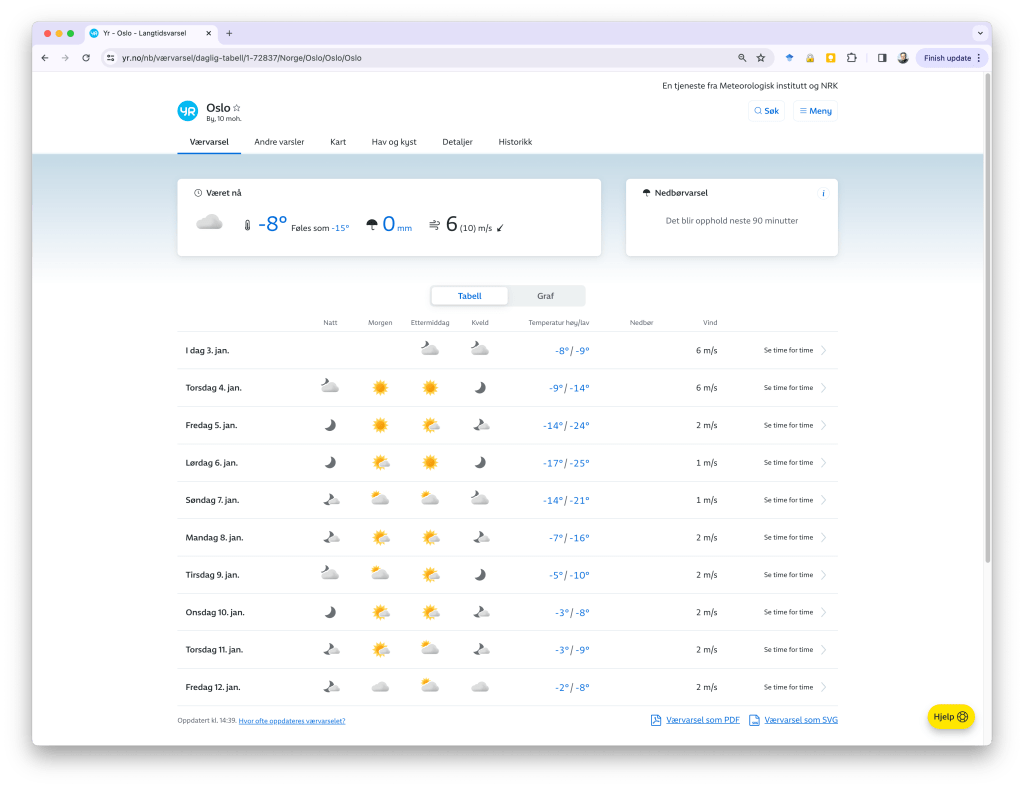Click the Søk button
The image size is (1024, 788).
click(766, 111)
